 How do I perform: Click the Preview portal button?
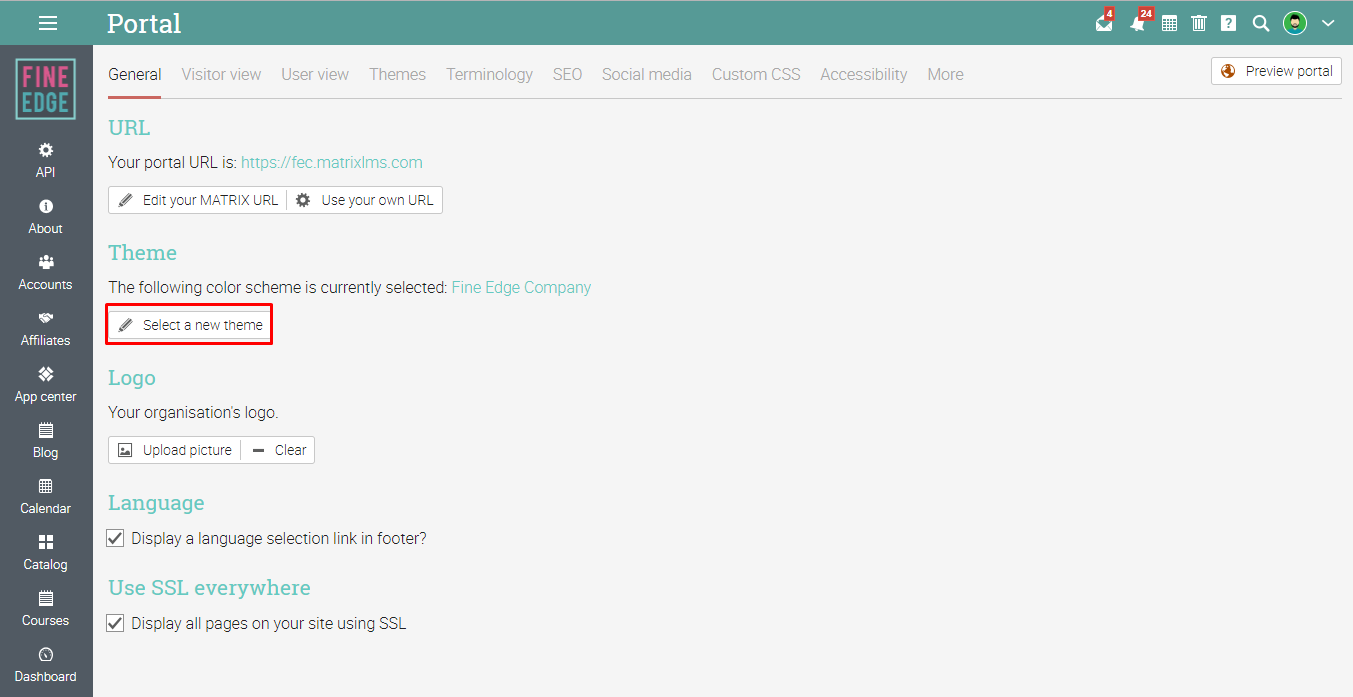[x=1276, y=71]
